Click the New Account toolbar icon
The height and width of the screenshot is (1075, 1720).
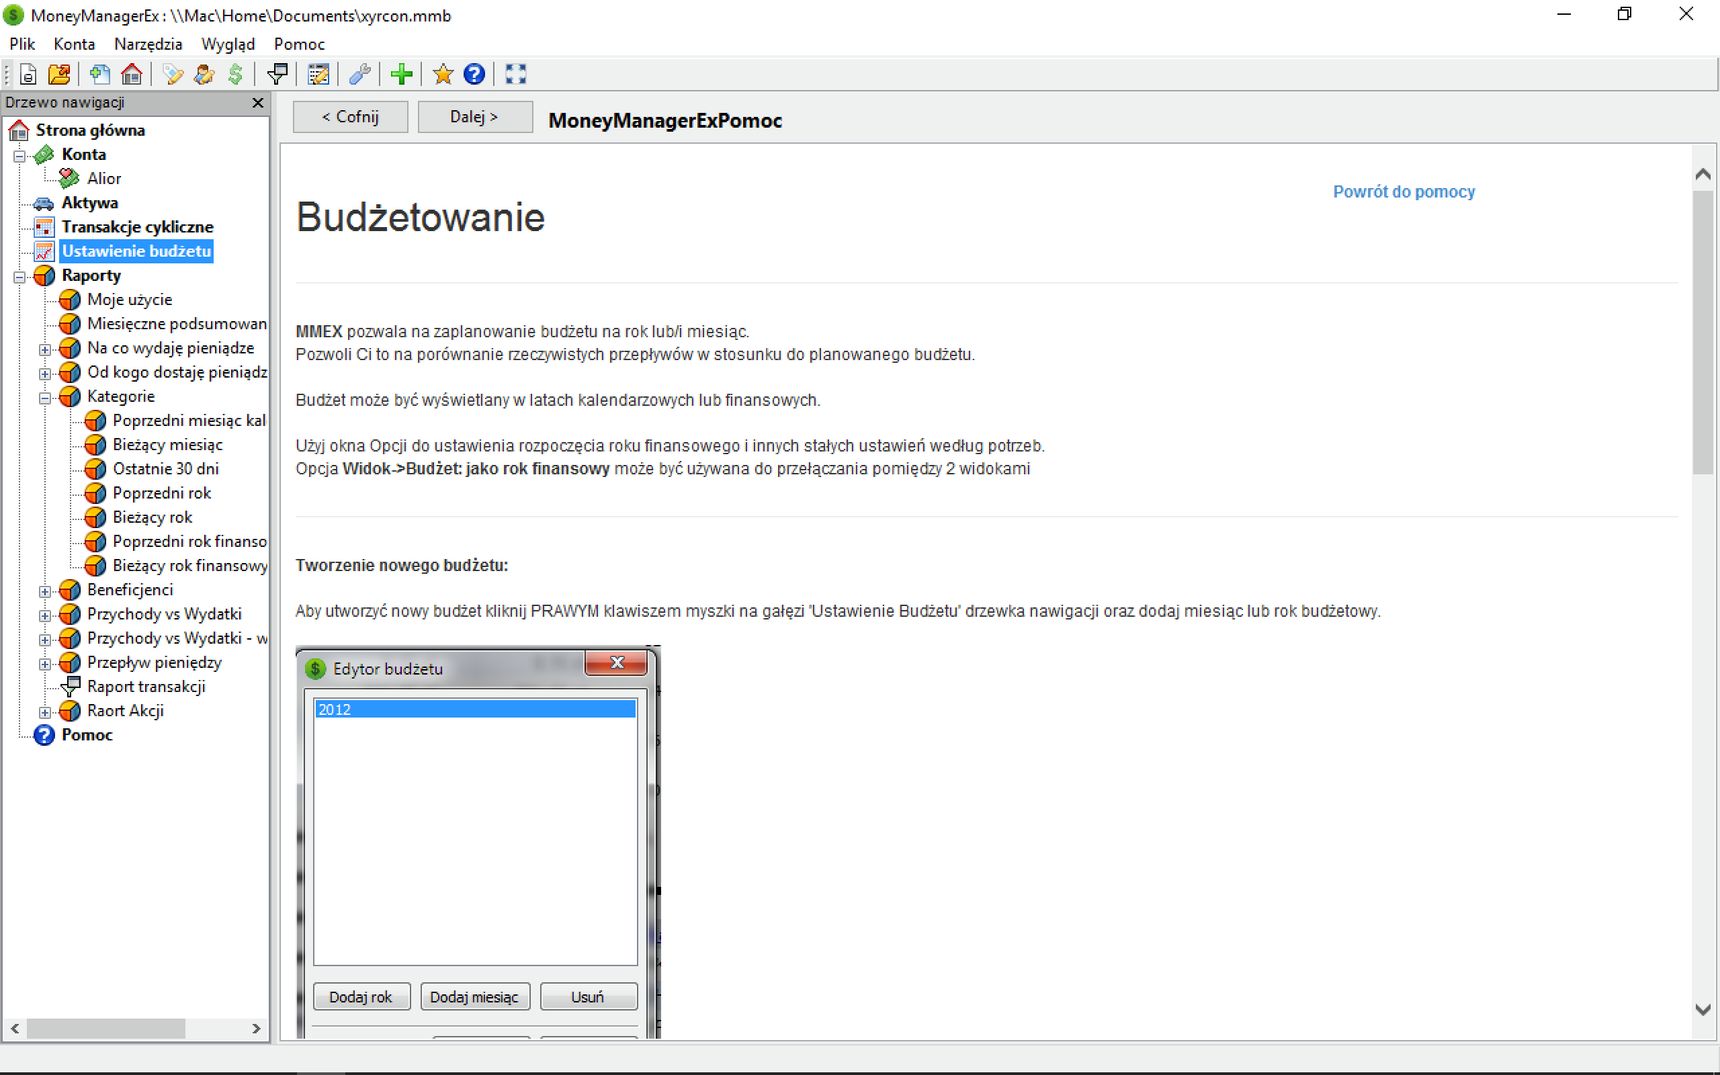tap(99, 74)
